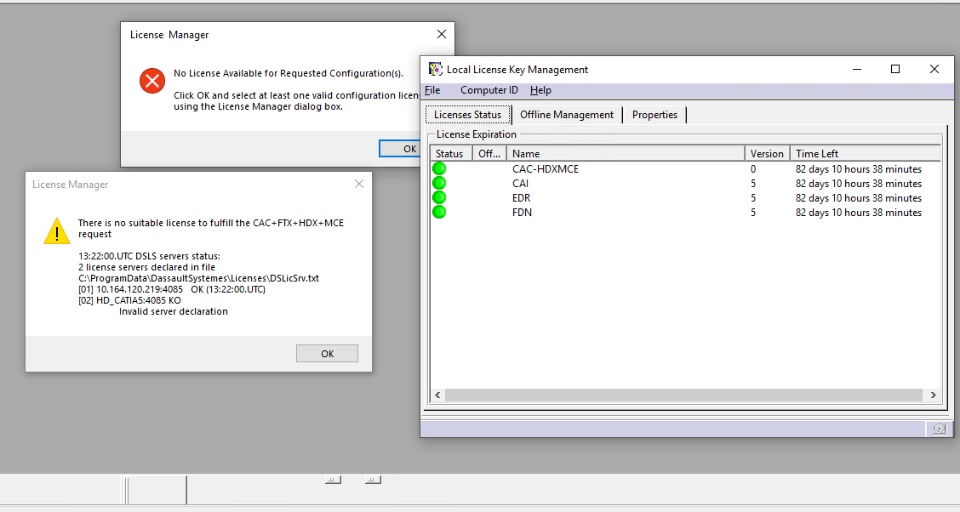The height and width of the screenshot is (512, 960).
Task: Maximize the Local License Key Management window
Action: (895, 69)
